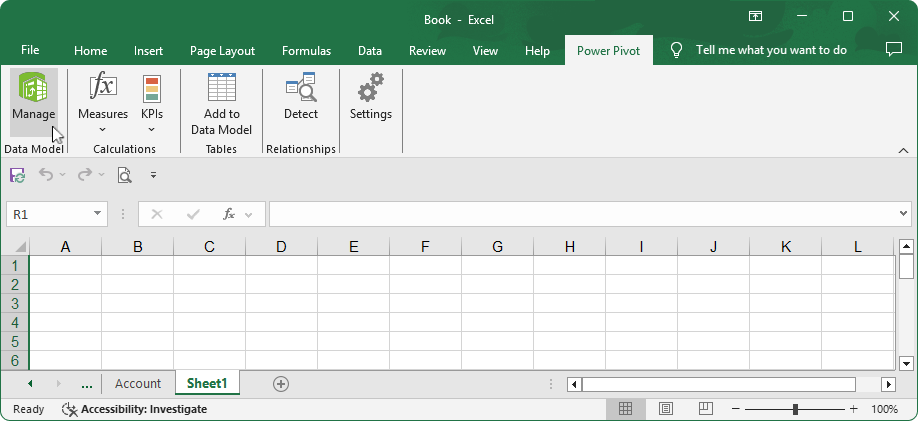Viewport: 918px width, 421px height.
Task: Click the Ready status text
Action: 28,409
